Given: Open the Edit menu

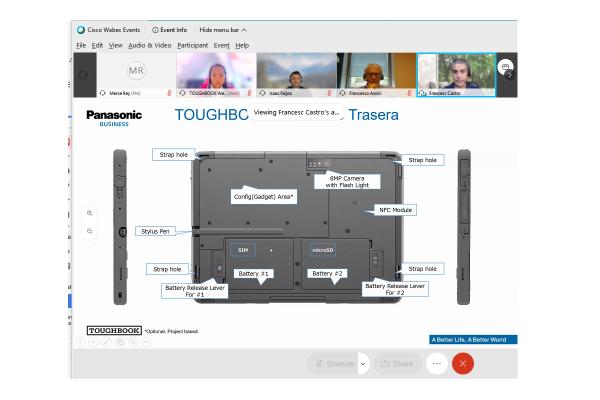Looking at the screenshot, I should [97, 46].
